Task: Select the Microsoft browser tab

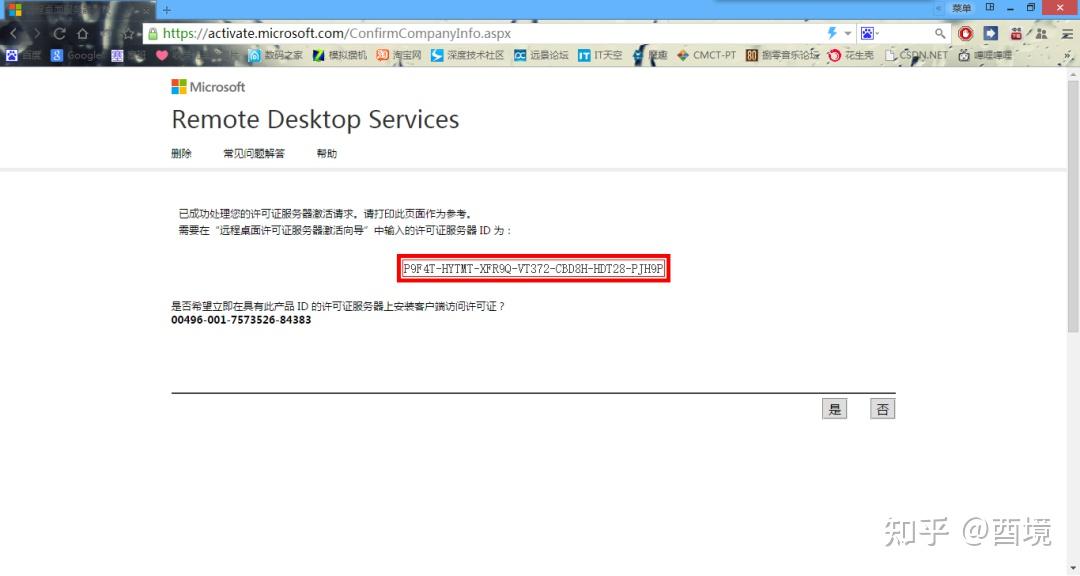Action: [x=79, y=10]
